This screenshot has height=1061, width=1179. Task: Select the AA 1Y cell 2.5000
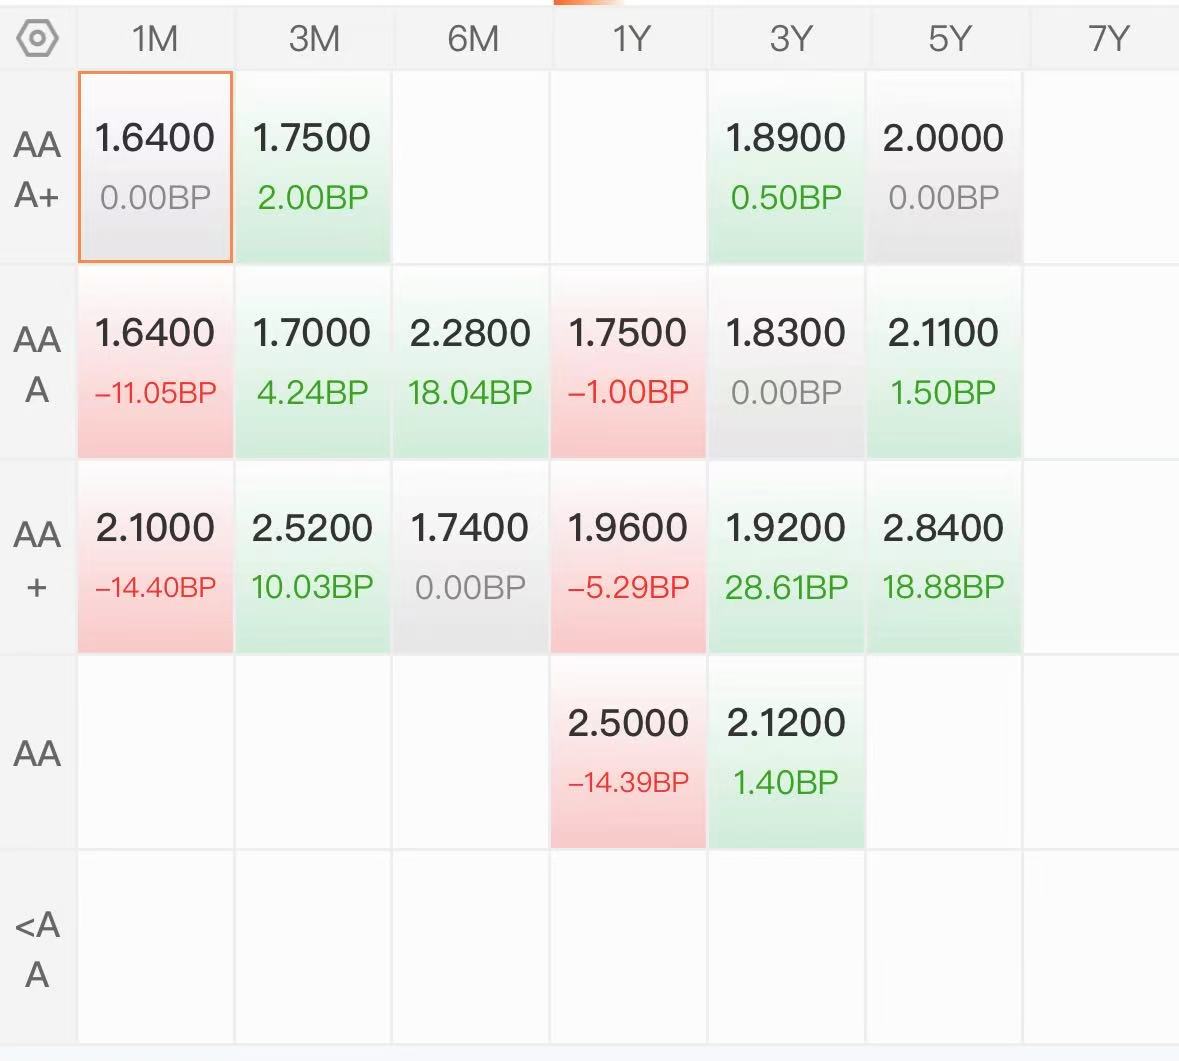628,751
